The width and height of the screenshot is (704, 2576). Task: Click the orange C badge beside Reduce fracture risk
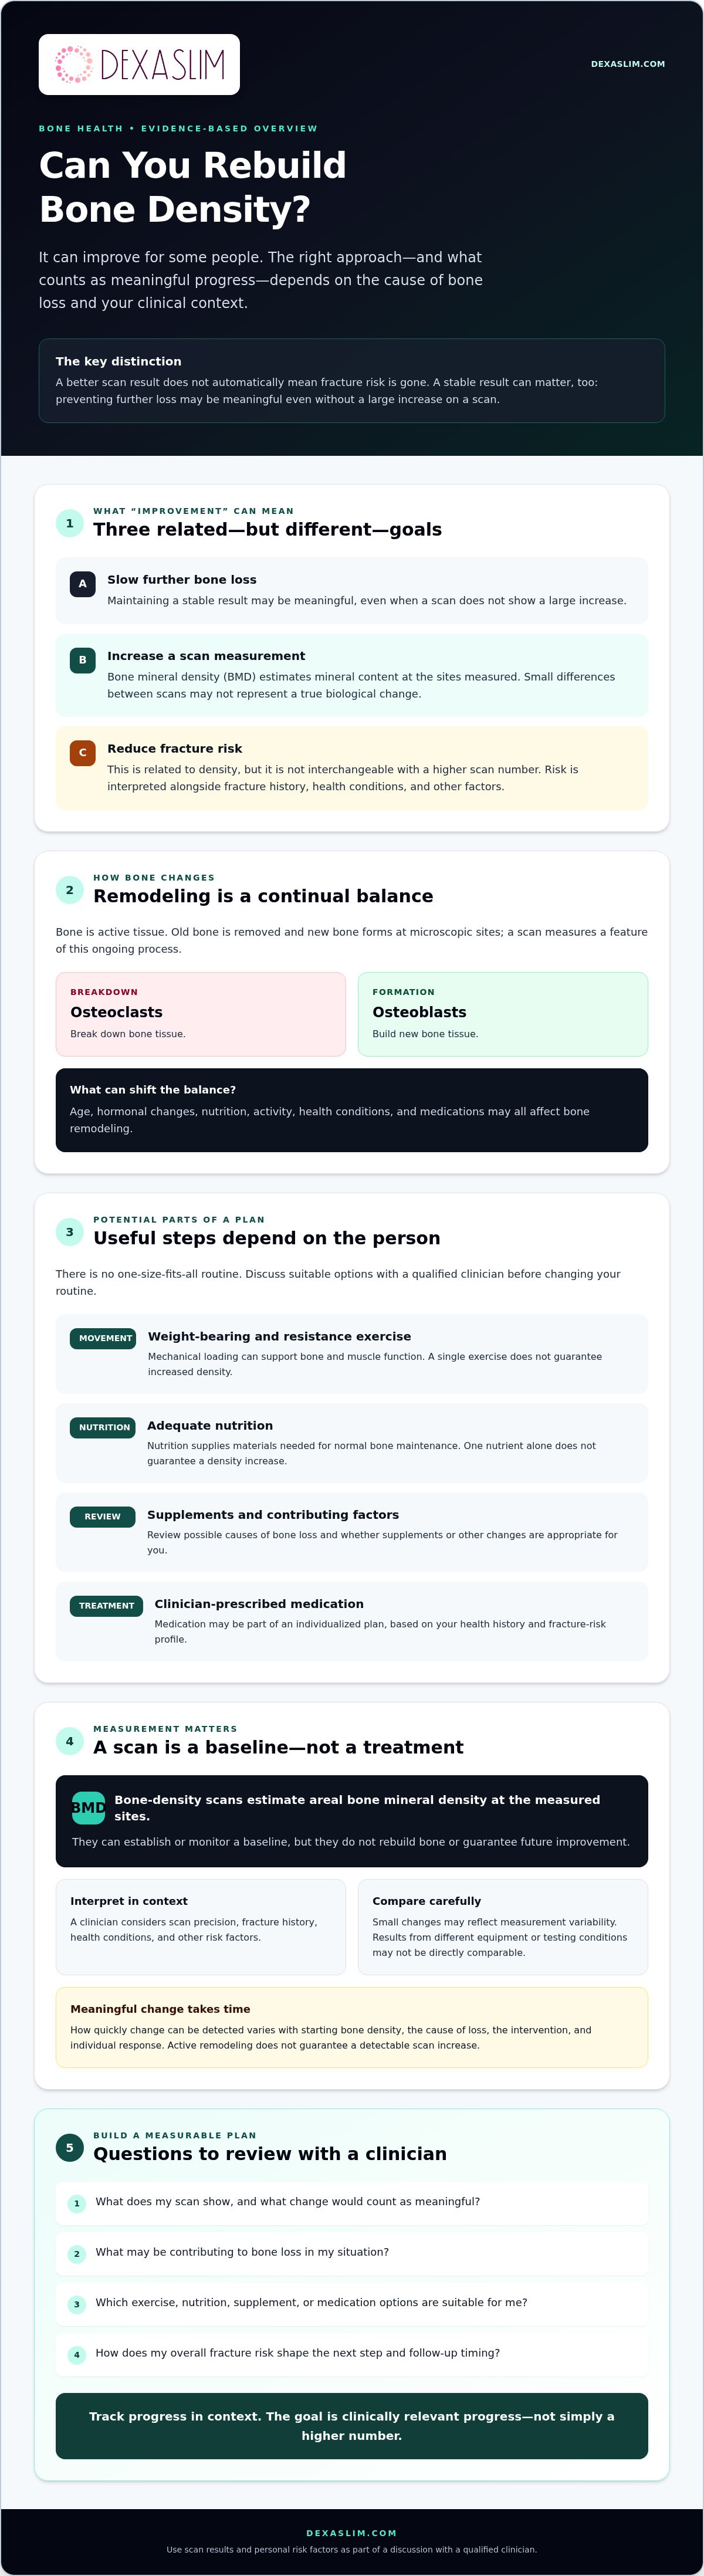point(82,753)
